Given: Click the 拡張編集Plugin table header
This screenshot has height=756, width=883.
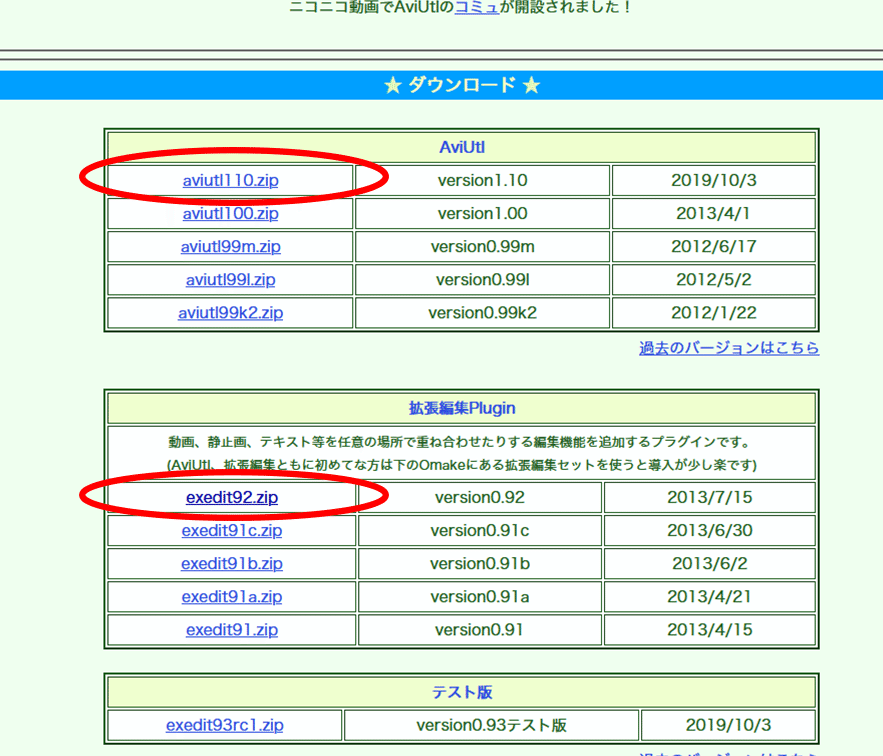Looking at the screenshot, I should [461, 408].
